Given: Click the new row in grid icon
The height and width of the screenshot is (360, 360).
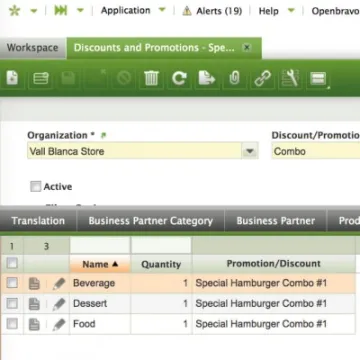Looking at the screenshot, I should pyautogui.click(x=41, y=79).
